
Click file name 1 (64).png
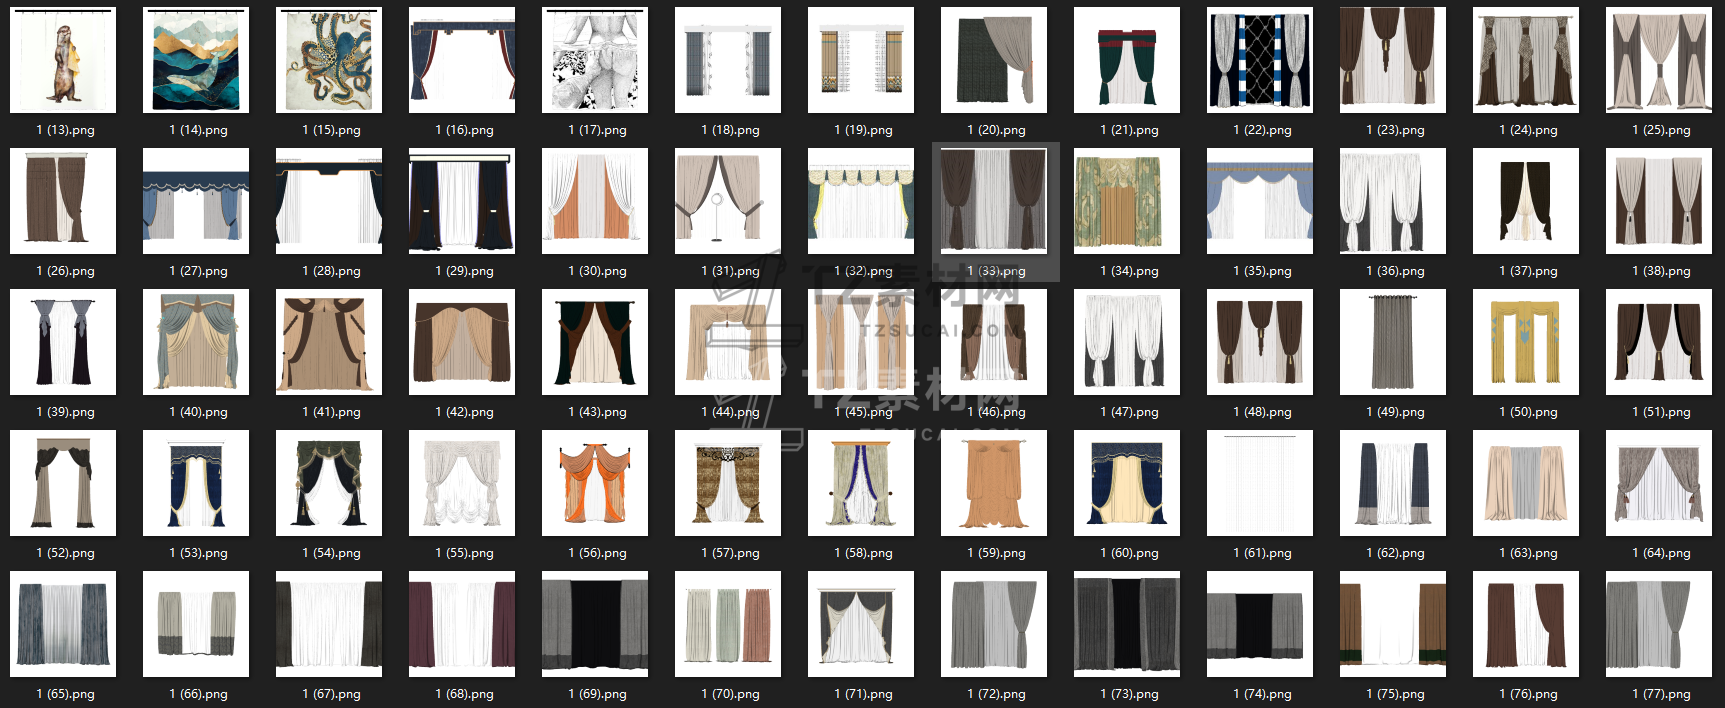[1661, 553]
